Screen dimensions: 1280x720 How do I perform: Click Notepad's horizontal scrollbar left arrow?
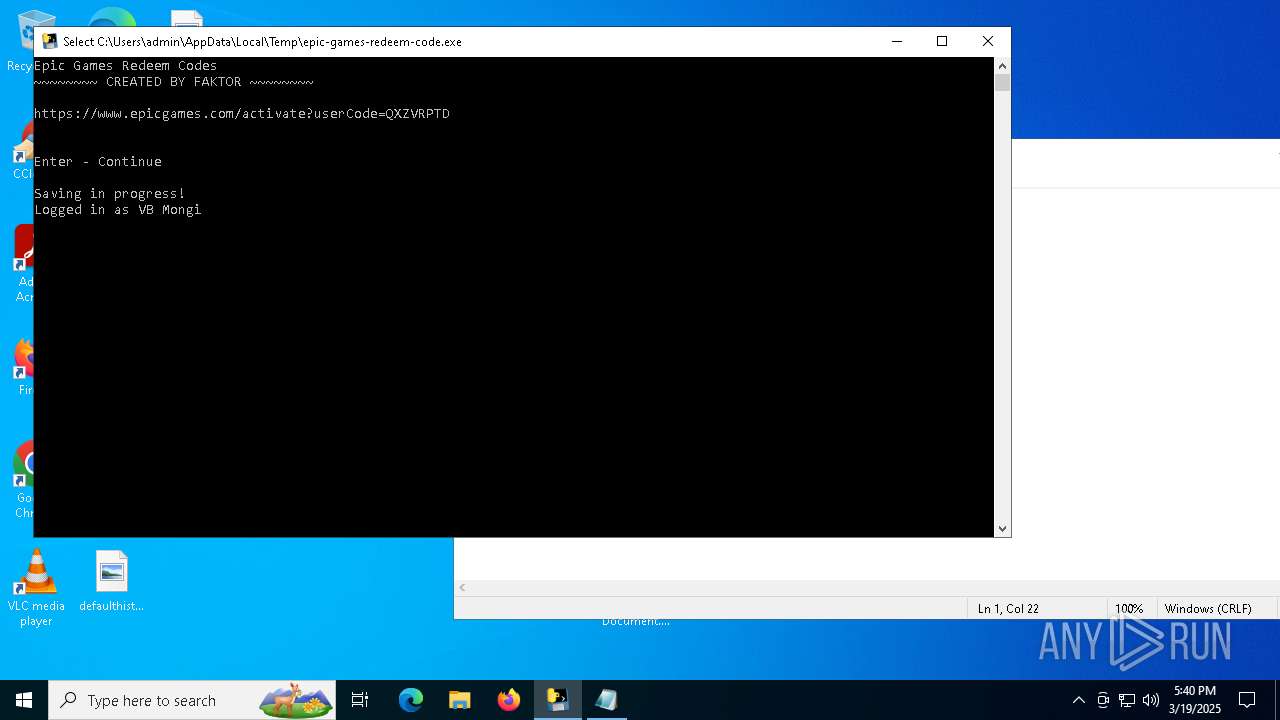[463, 588]
